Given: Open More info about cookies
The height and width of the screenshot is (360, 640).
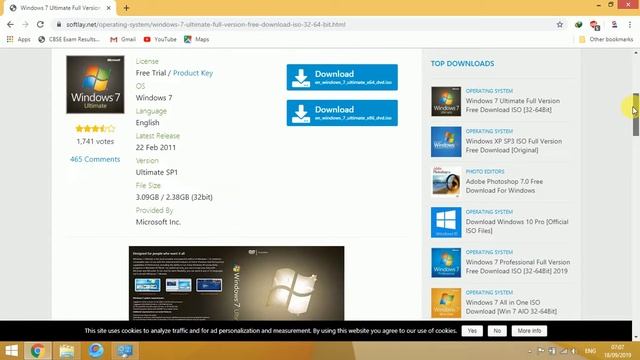Looking at the screenshot, I should coord(529,331).
